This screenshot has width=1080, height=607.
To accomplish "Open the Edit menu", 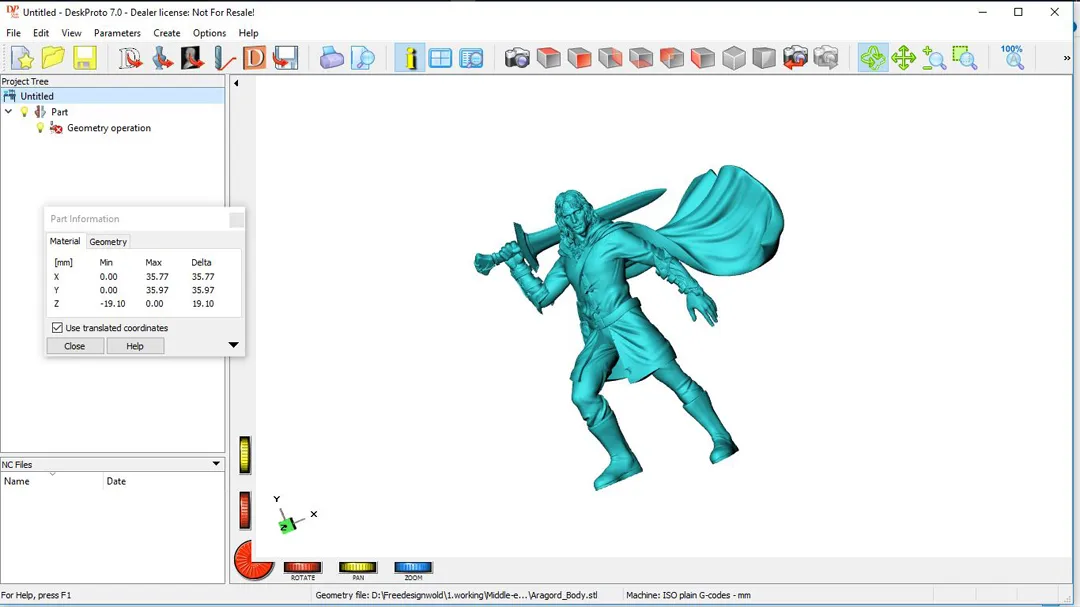I will click(41, 33).
